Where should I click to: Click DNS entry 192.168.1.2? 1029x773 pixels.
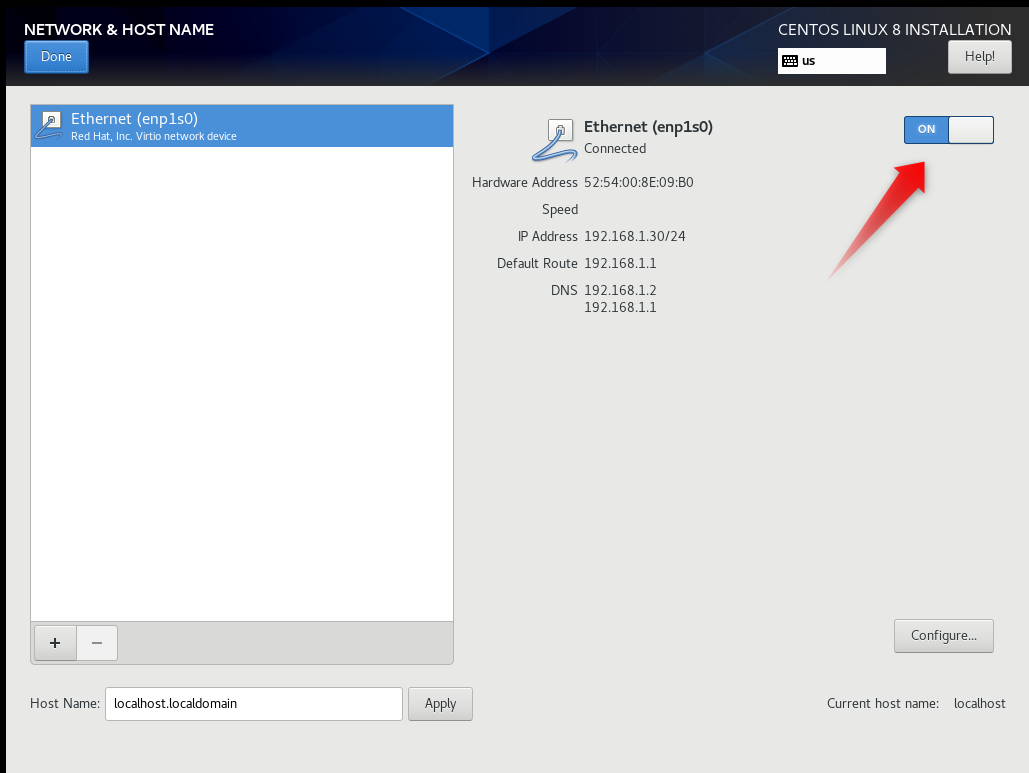click(x=620, y=290)
